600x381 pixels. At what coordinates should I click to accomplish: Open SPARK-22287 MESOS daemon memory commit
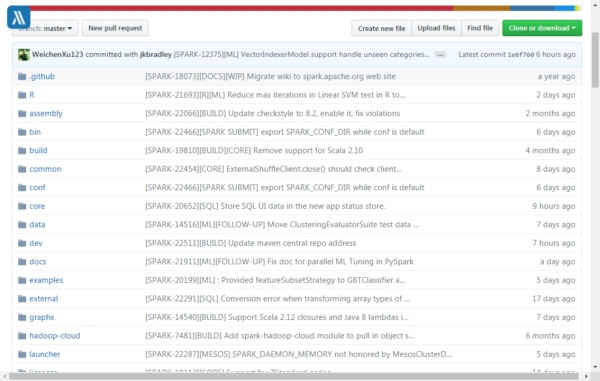point(298,354)
